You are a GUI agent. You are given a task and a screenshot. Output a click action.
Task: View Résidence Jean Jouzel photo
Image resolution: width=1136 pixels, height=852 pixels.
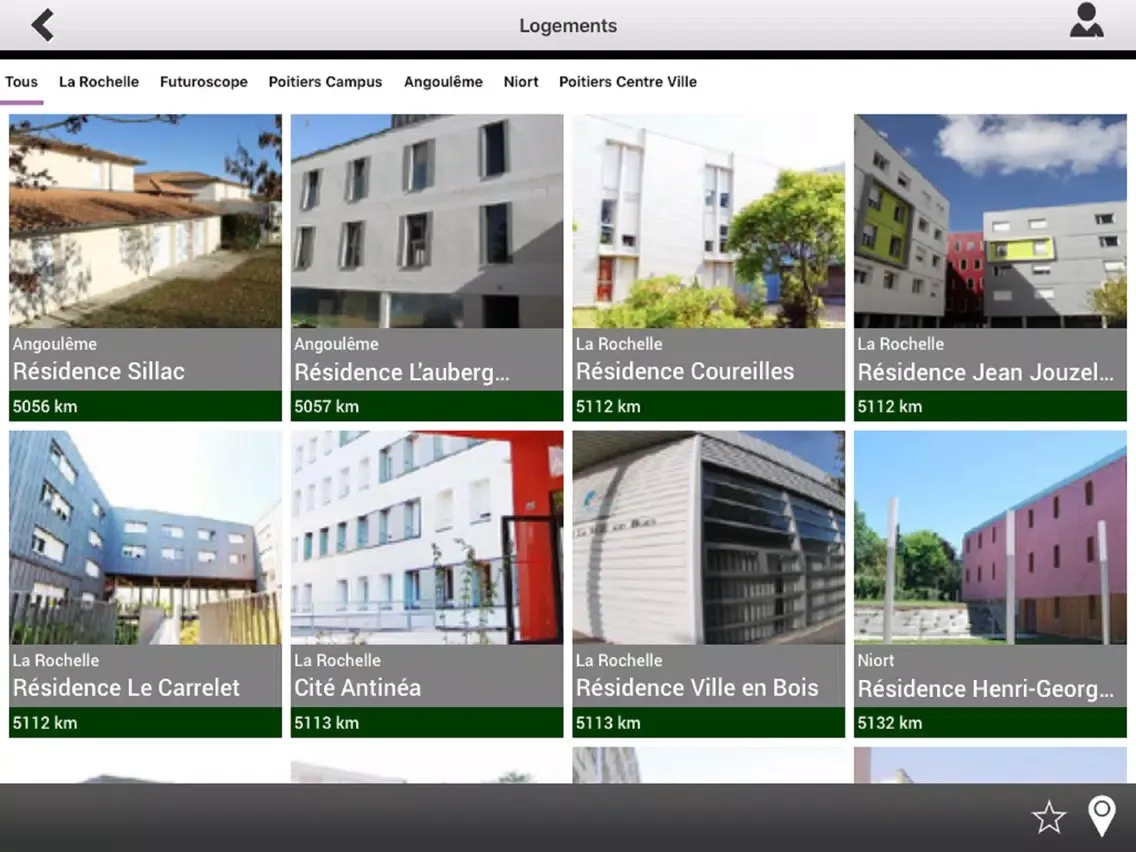(990, 221)
